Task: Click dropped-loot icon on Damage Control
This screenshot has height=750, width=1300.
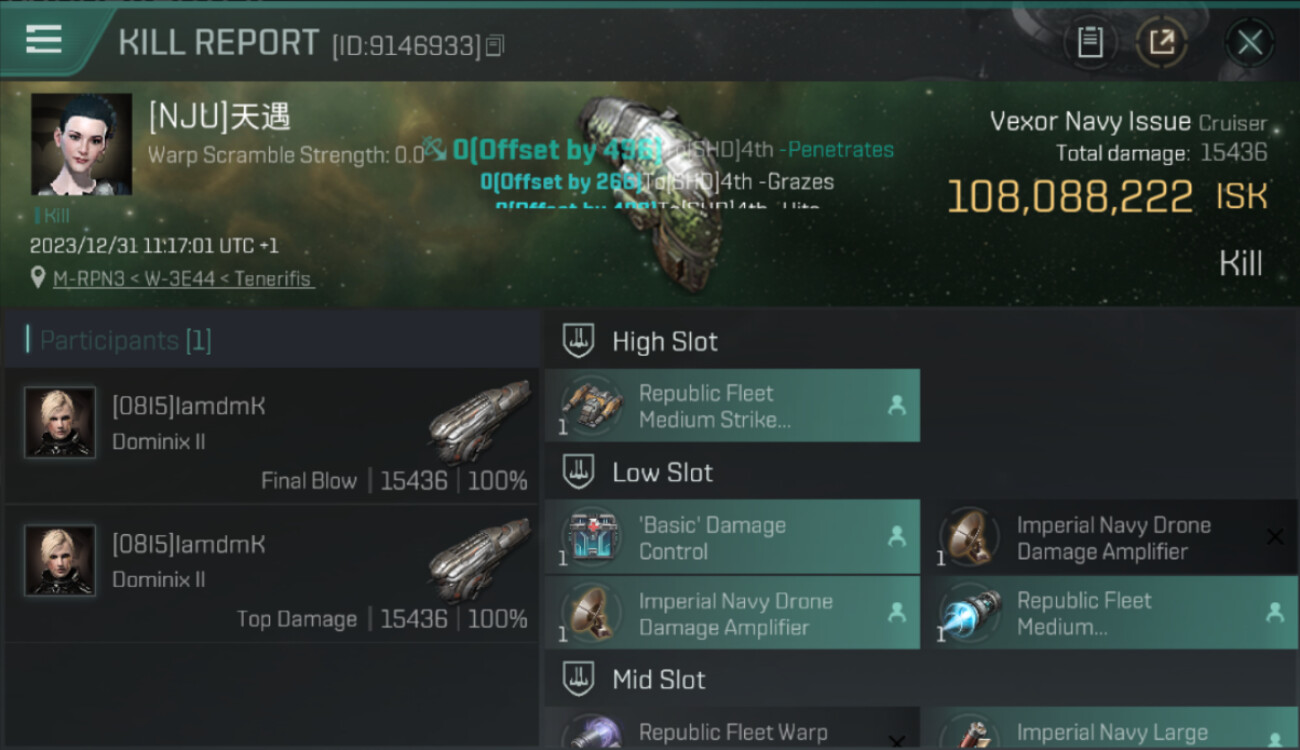Action: pyautogui.click(x=897, y=537)
